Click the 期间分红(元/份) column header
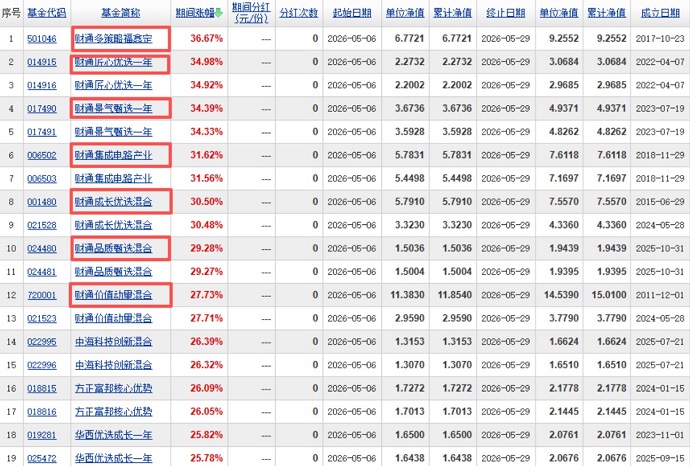Image resolution: width=690 pixels, height=466 pixels. (251, 13)
